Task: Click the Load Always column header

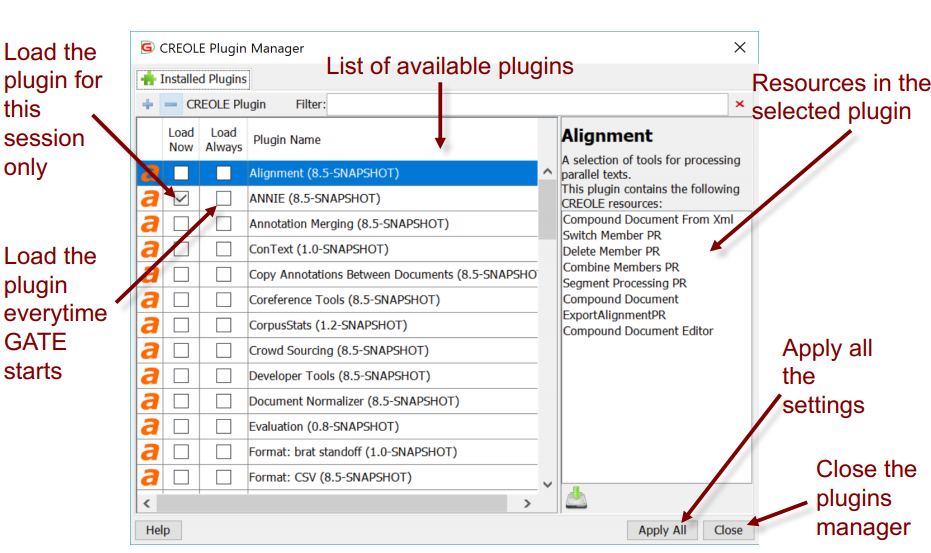Action: coord(223,140)
